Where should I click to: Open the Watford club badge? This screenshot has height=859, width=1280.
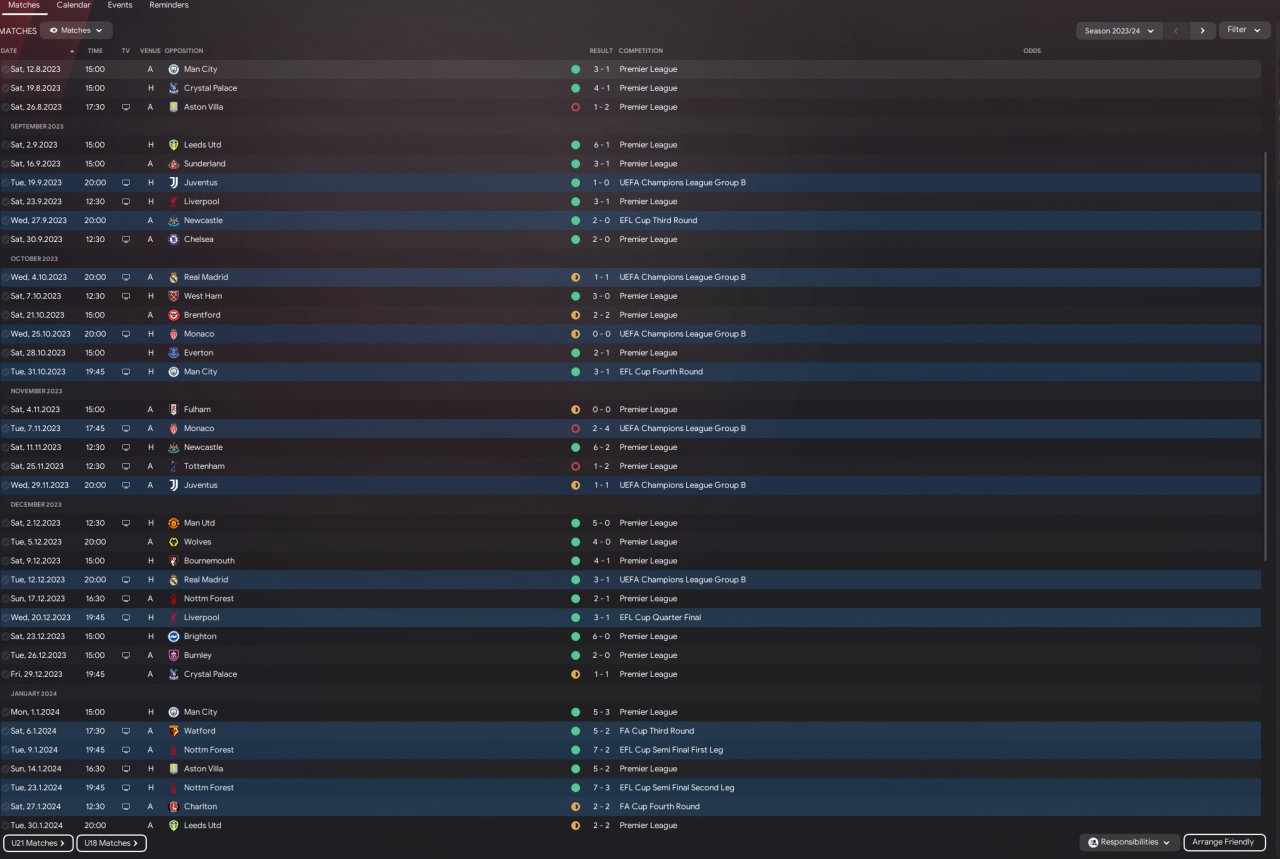(x=173, y=731)
